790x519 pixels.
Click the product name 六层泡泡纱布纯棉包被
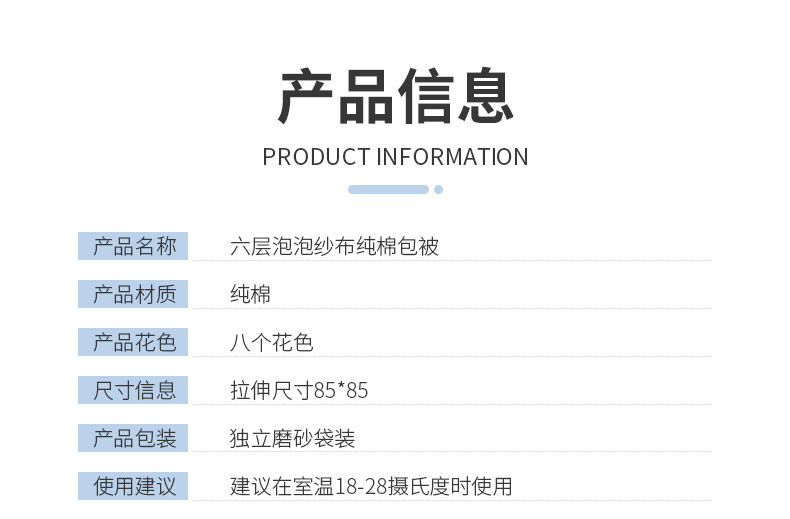tap(334, 246)
